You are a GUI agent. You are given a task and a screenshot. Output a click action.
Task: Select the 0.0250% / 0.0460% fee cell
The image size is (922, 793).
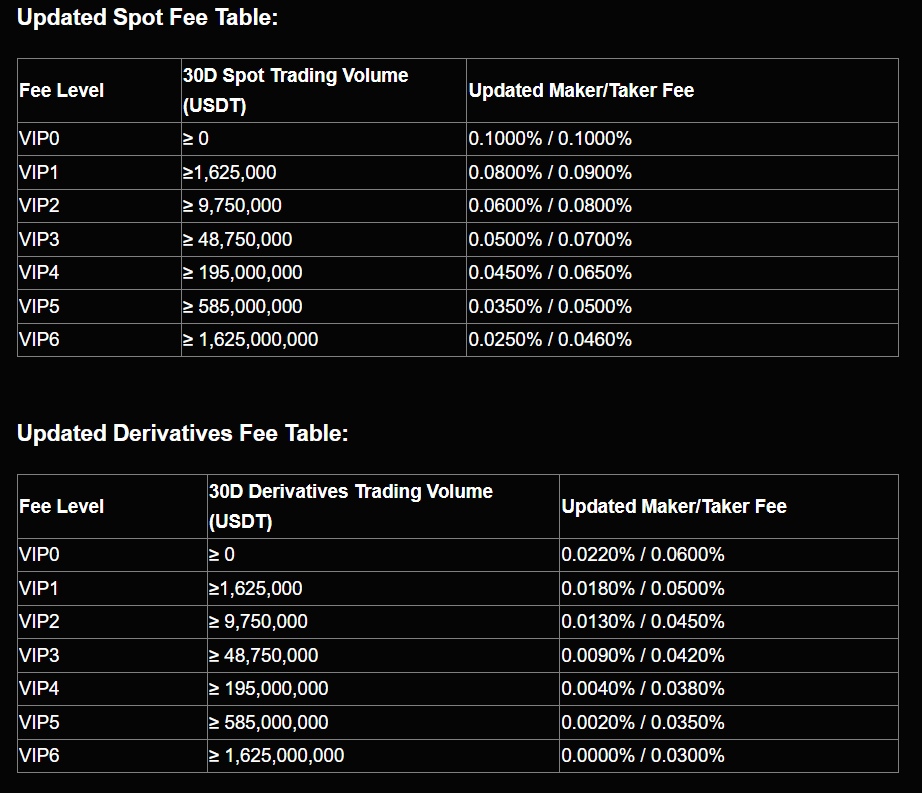tap(550, 339)
